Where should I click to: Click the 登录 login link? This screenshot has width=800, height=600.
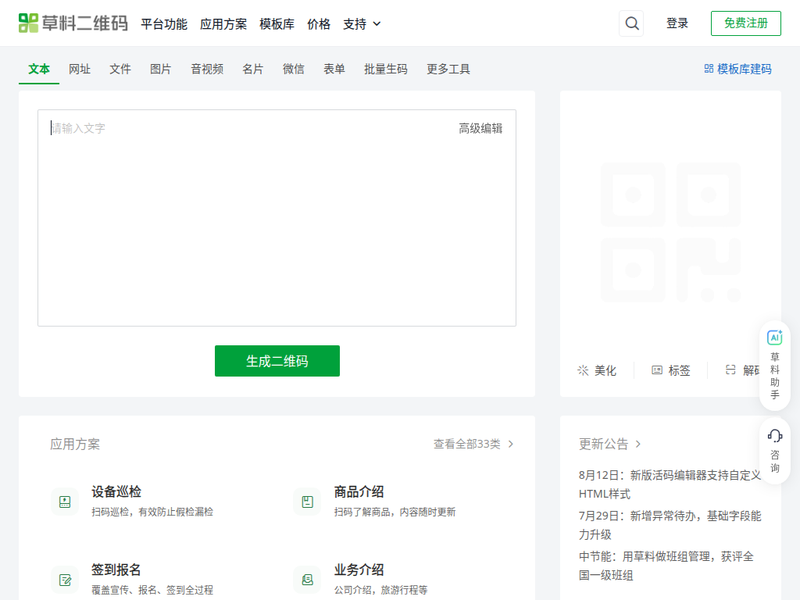coord(677,23)
